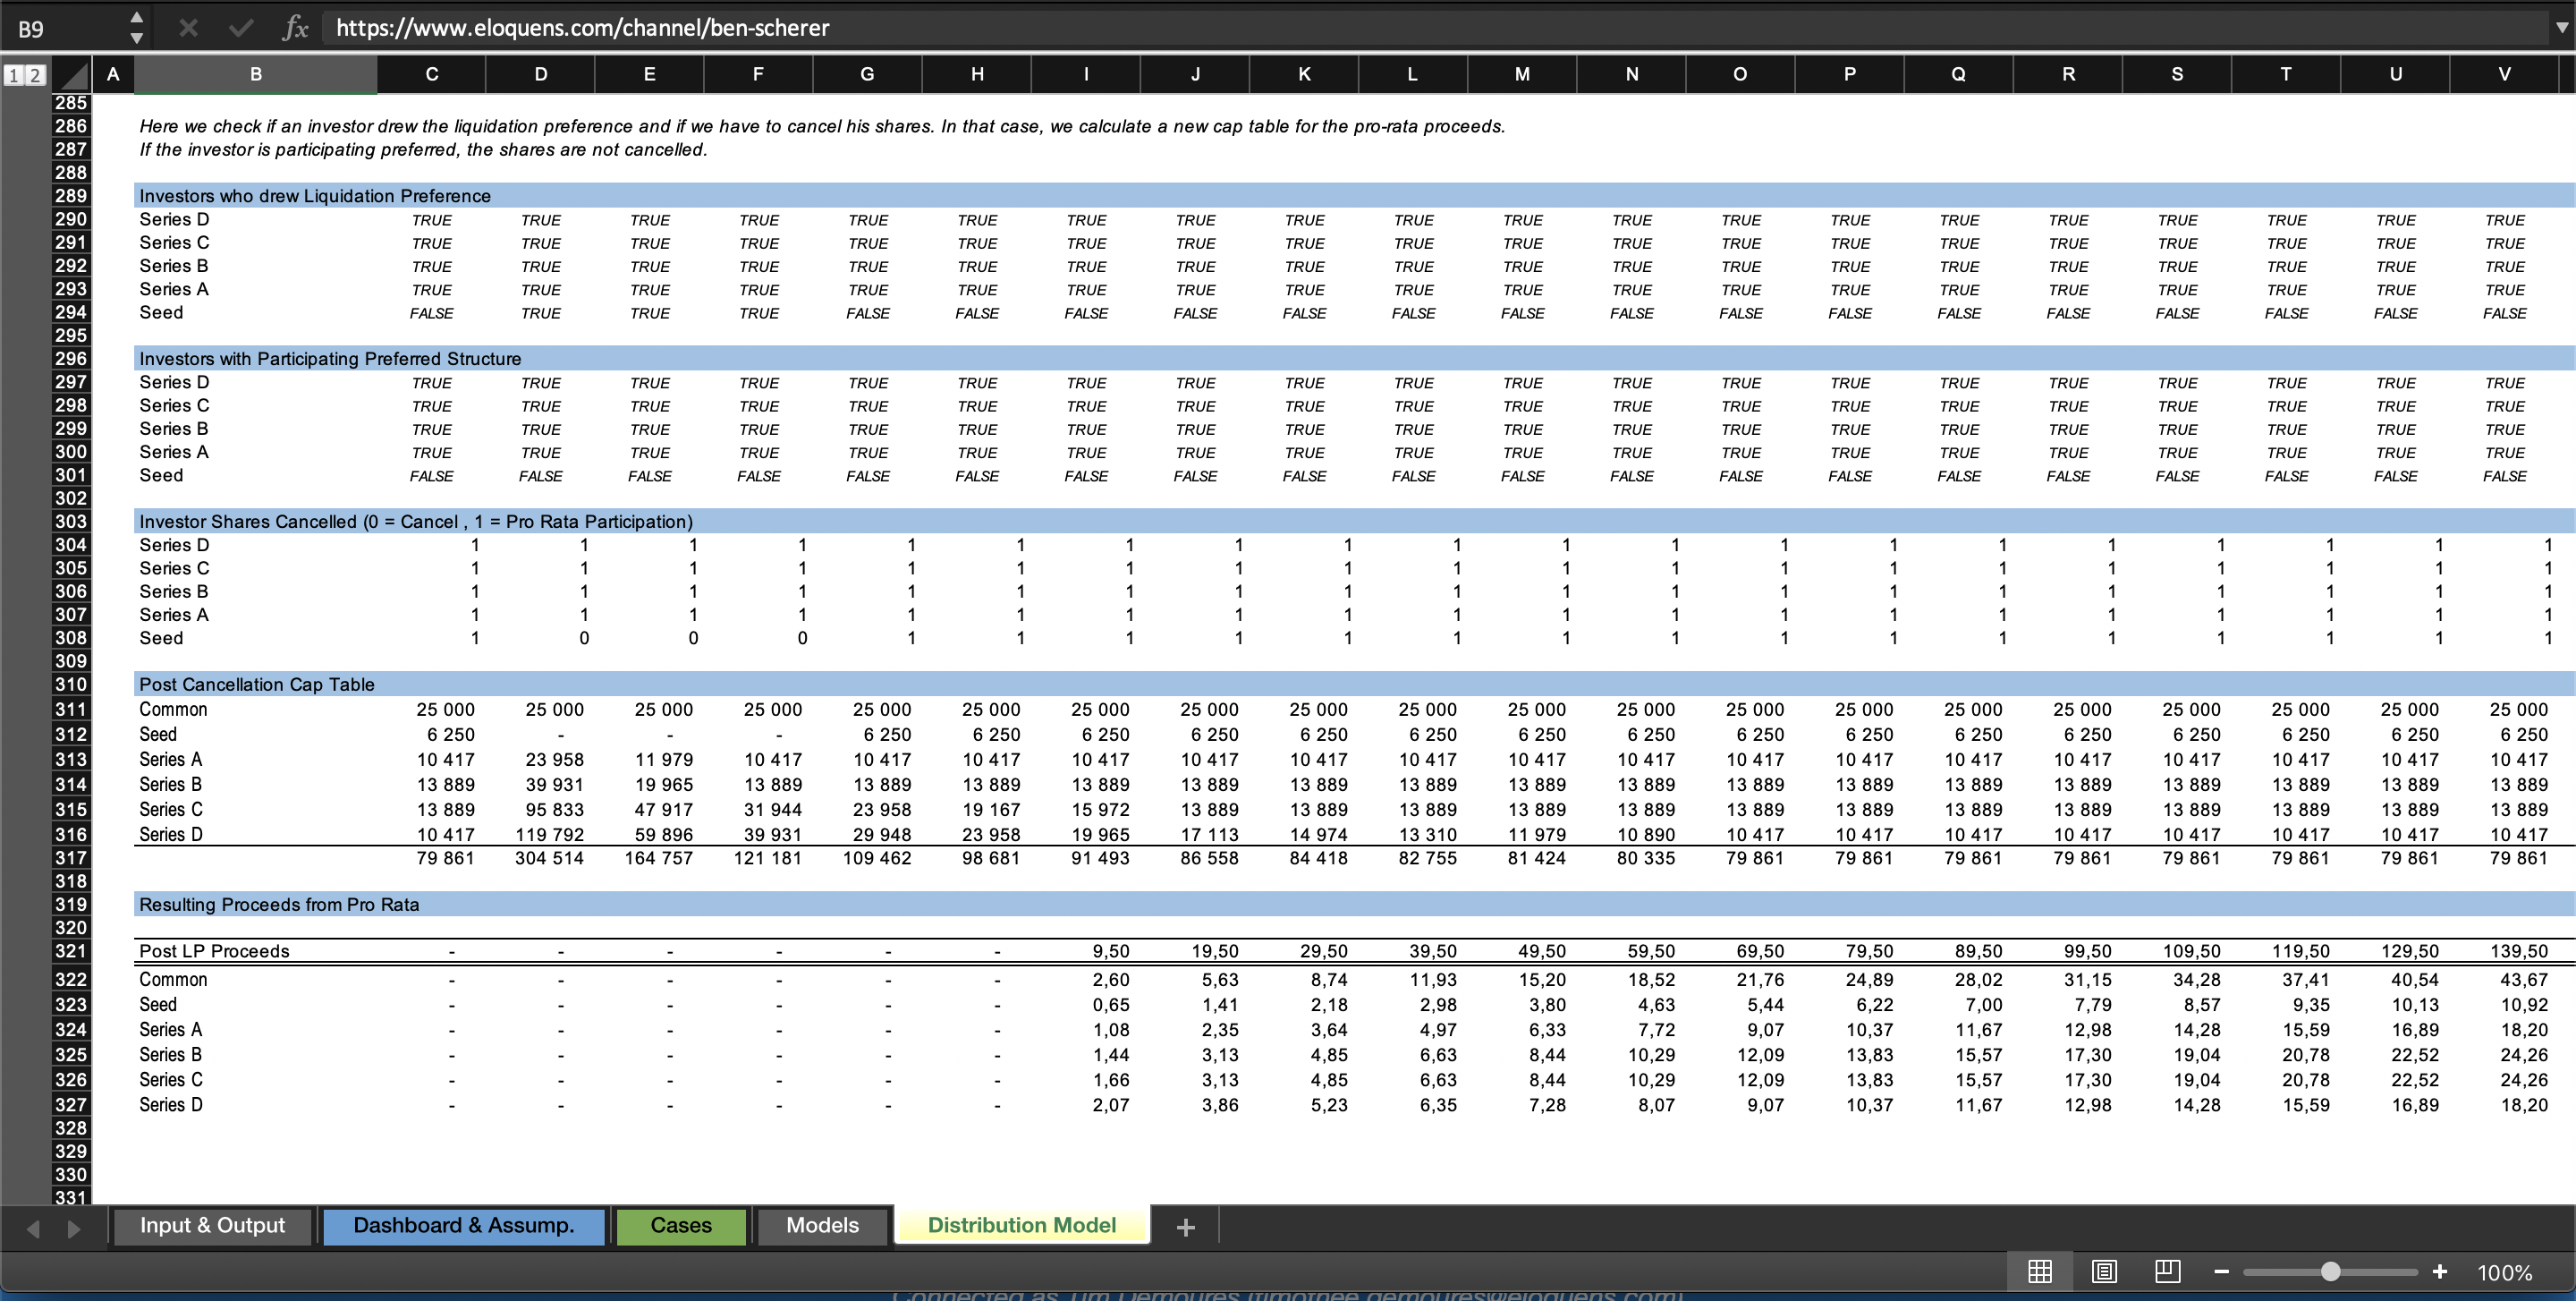
Task: Click 'Investors with Participating Preferred Structure' heading
Action: 330,359
